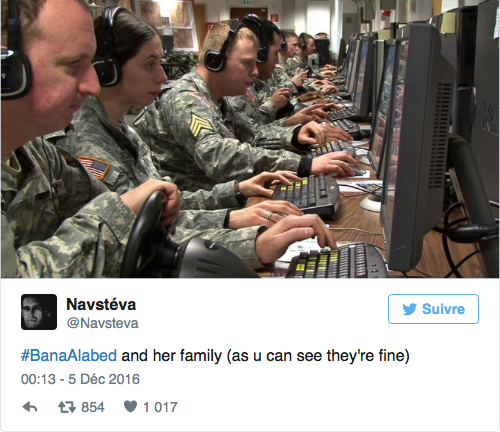The height and width of the screenshot is (432, 500).
Task: View the 1 017 likes count
Action: 160,407
